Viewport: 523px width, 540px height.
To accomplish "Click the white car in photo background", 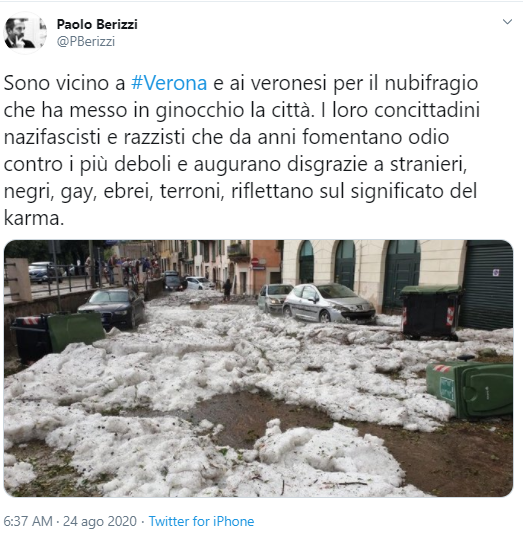I will [x=199, y=283].
